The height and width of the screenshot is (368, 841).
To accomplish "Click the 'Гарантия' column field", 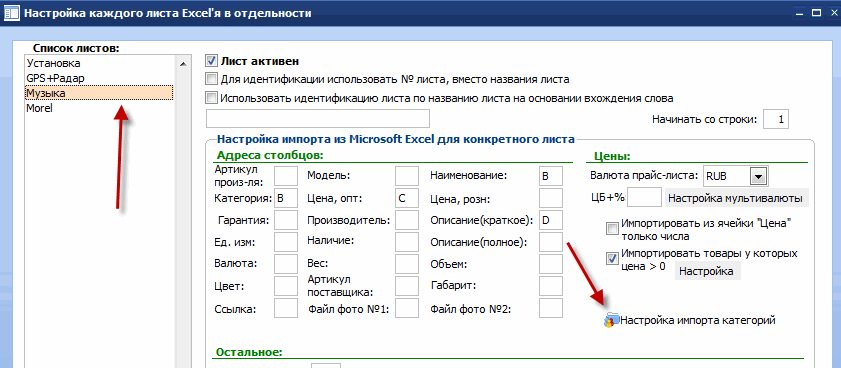I will 285,220.
